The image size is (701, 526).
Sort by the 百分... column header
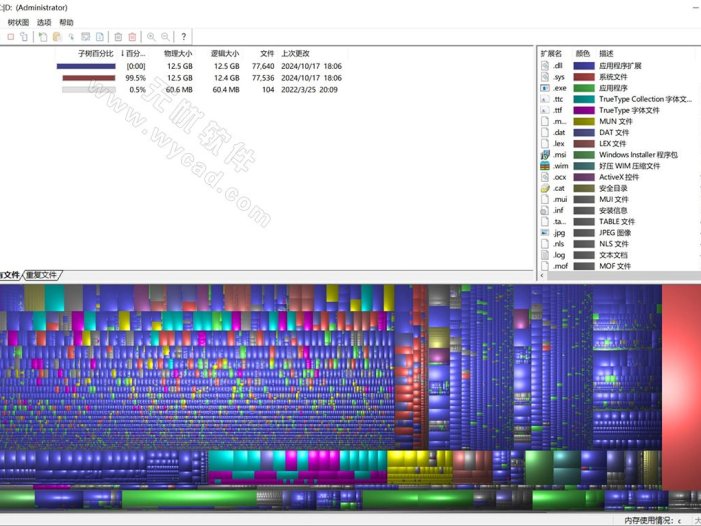tap(133, 54)
